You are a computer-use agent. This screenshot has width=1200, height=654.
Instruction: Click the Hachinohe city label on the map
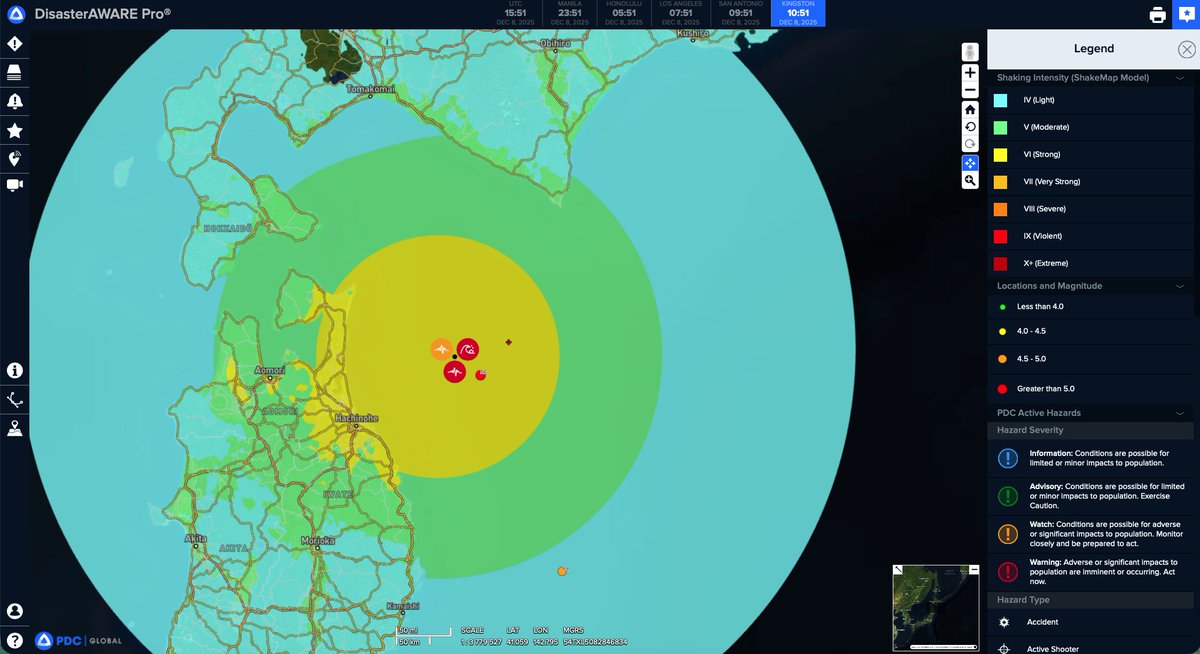coord(356,418)
